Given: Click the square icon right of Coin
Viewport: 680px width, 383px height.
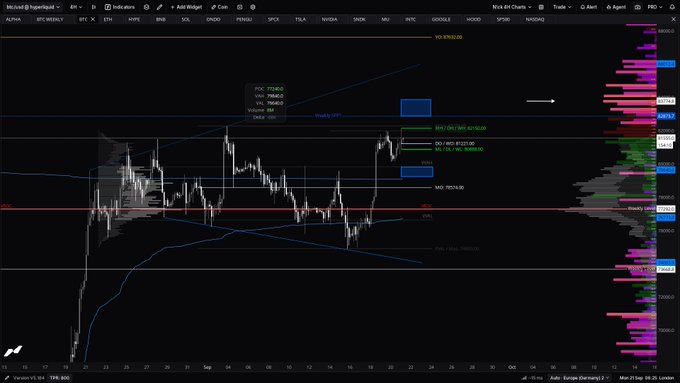Looking at the screenshot, I should coord(240,7).
